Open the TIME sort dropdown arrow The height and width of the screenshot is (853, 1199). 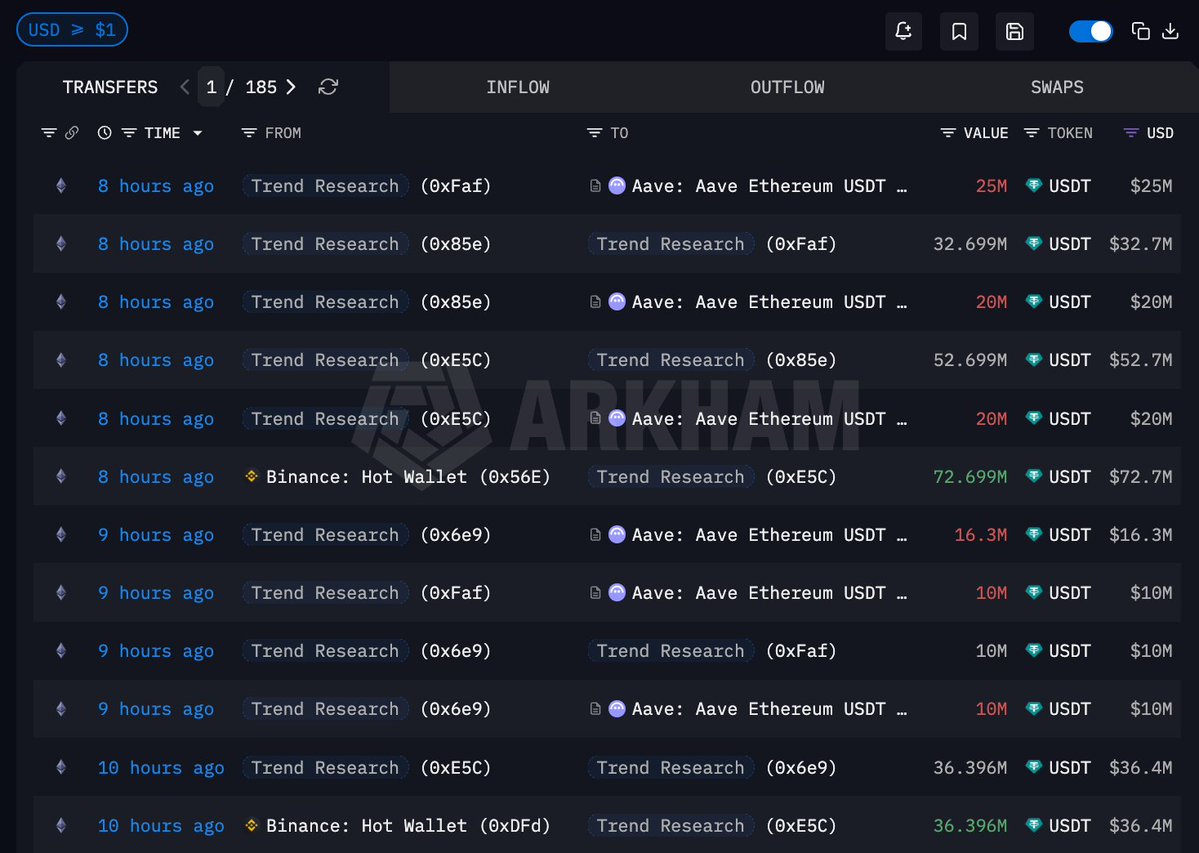(197, 133)
